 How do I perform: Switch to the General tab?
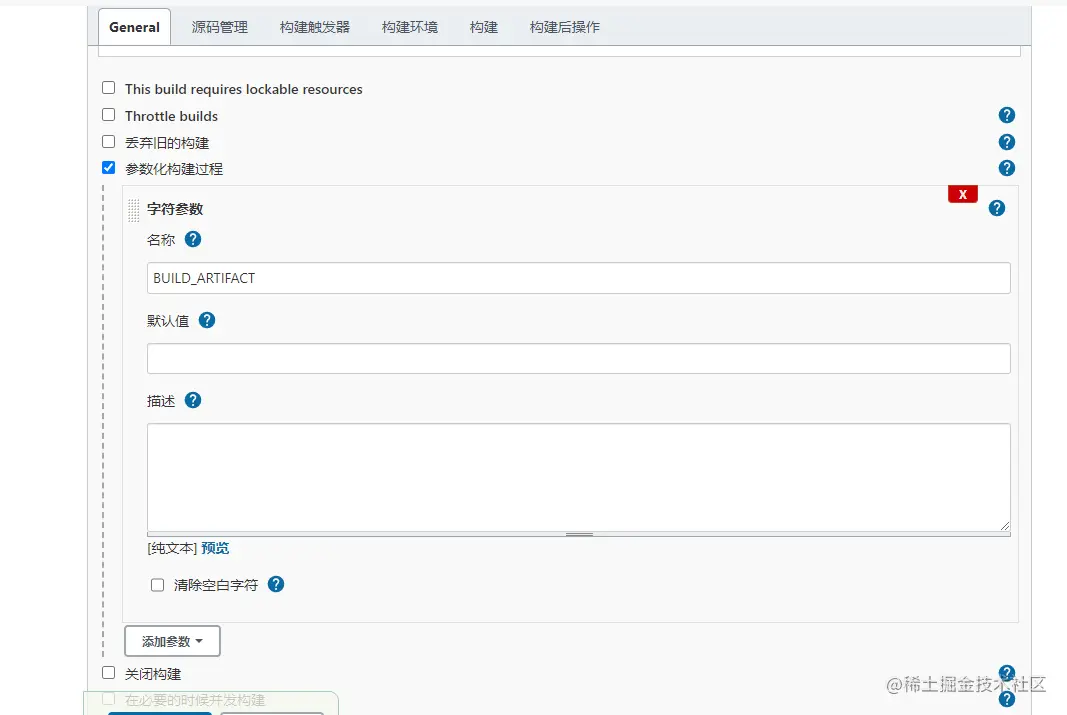(134, 27)
